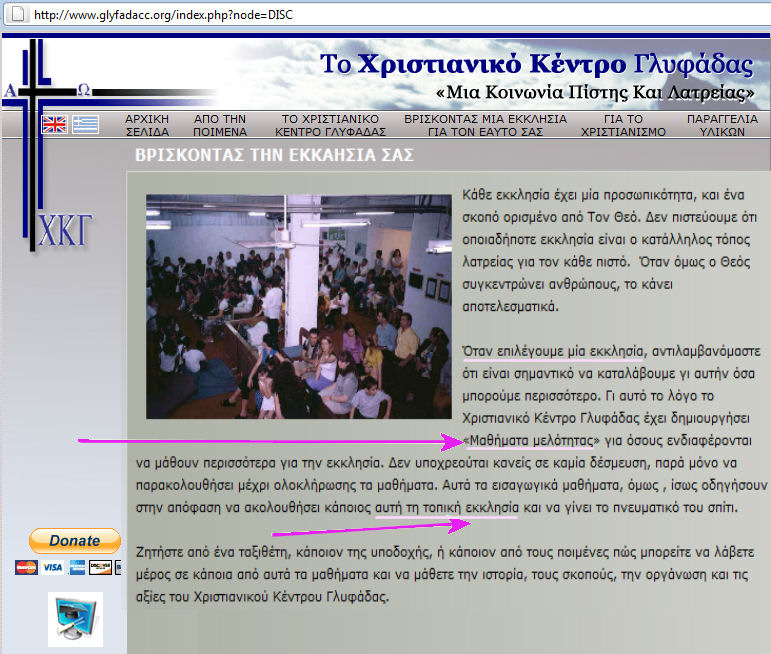Click the Donate button
The width and height of the screenshot is (771, 654).
(75, 541)
